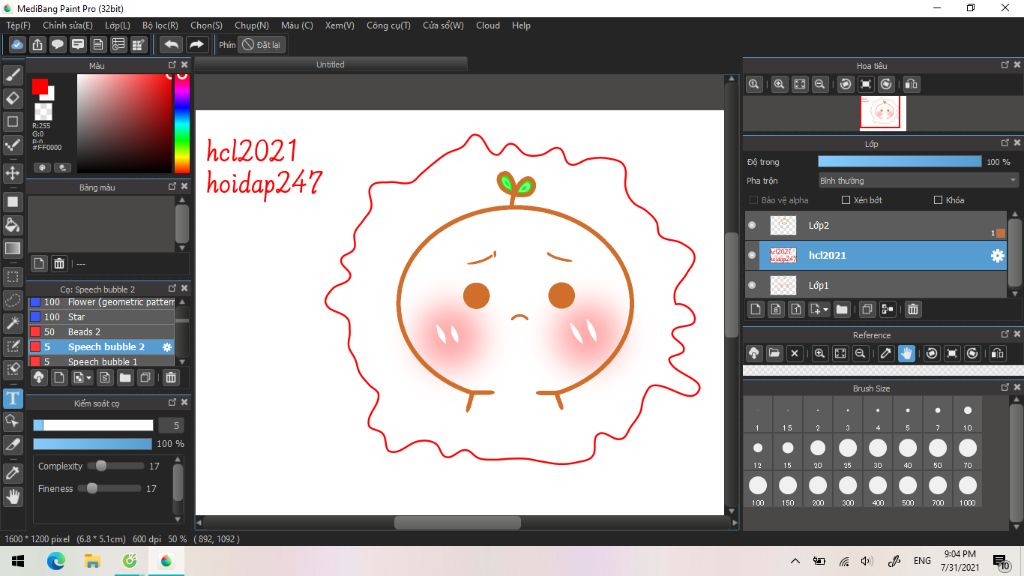Open a reference image with folder icon
The height and width of the screenshot is (576, 1024).
774,353
